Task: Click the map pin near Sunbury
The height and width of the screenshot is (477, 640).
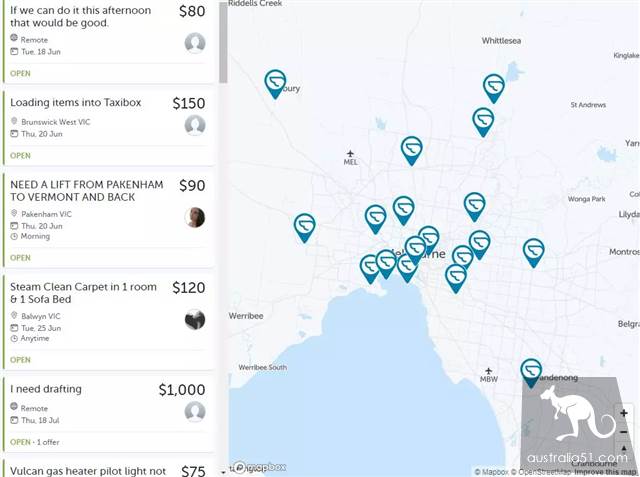Action: (275, 82)
